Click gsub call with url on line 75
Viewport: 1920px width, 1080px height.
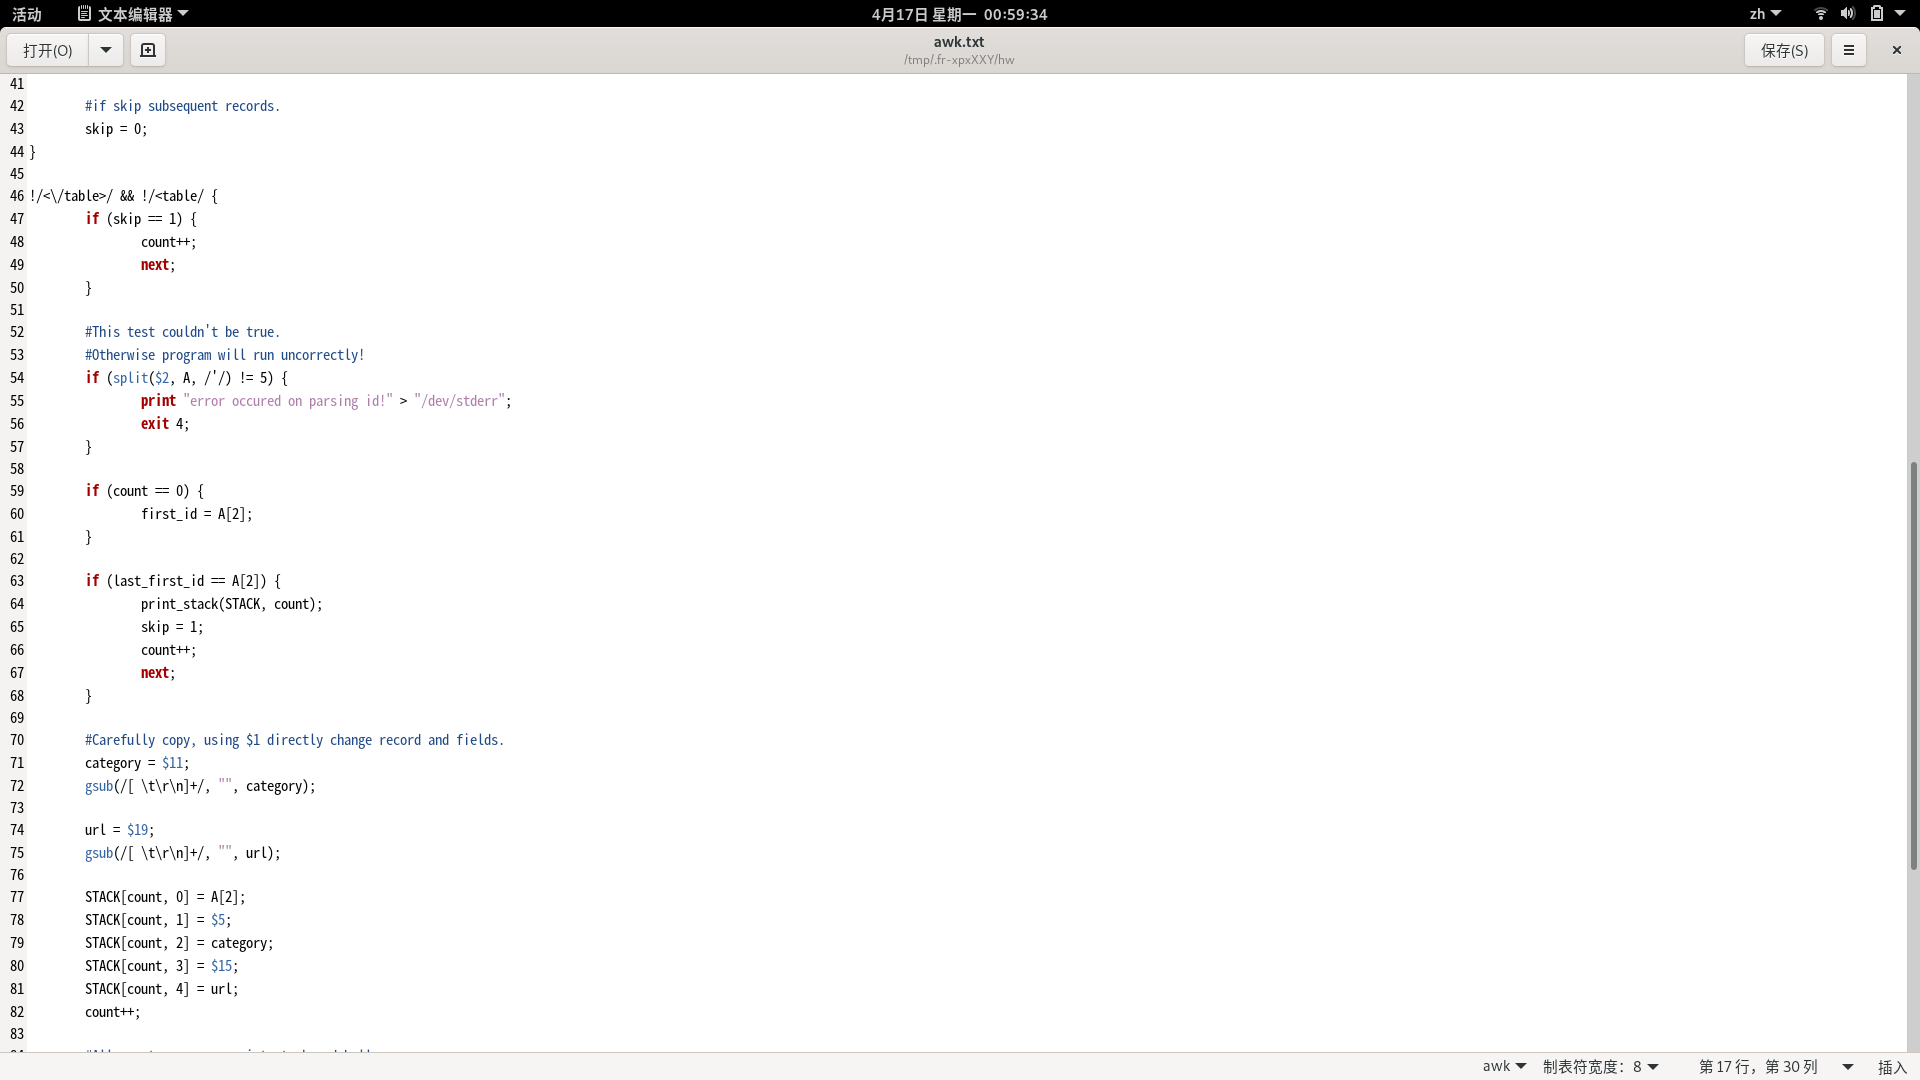(183, 853)
